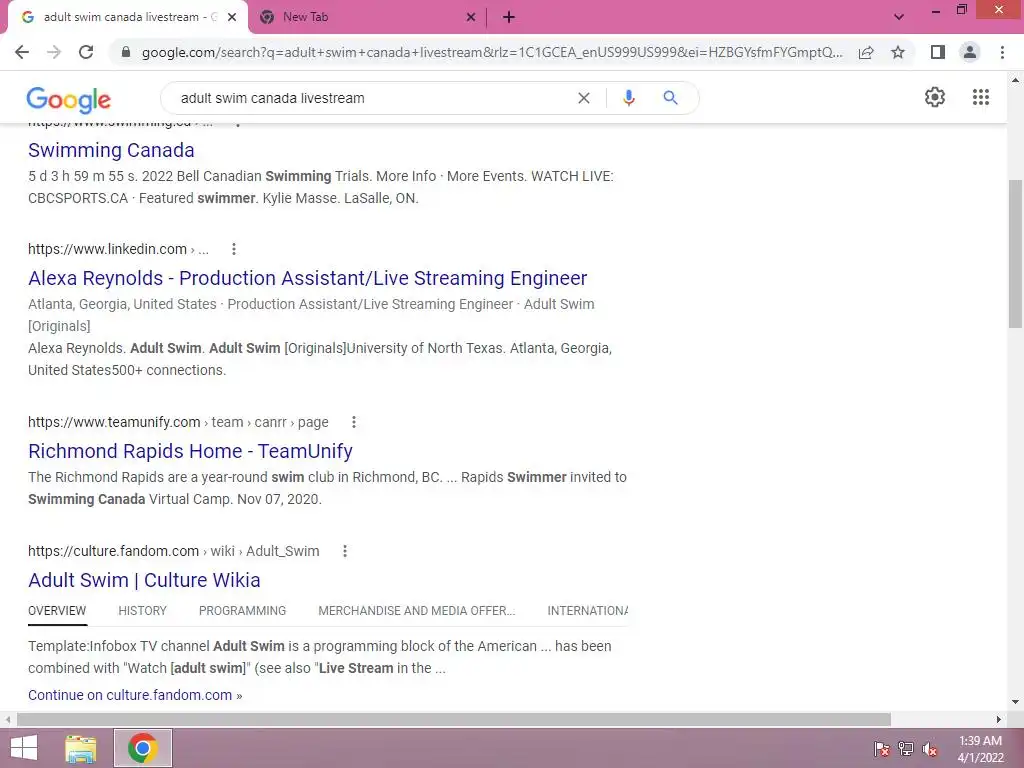Open the Adult Swim Culture Wikia result
This screenshot has width=1024, height=768.
(144, 580)
